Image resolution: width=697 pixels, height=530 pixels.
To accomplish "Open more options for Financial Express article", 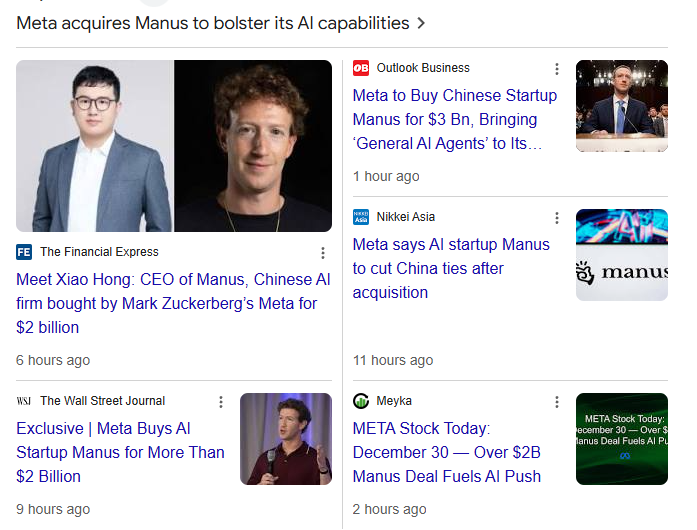I will click(322, 253).
